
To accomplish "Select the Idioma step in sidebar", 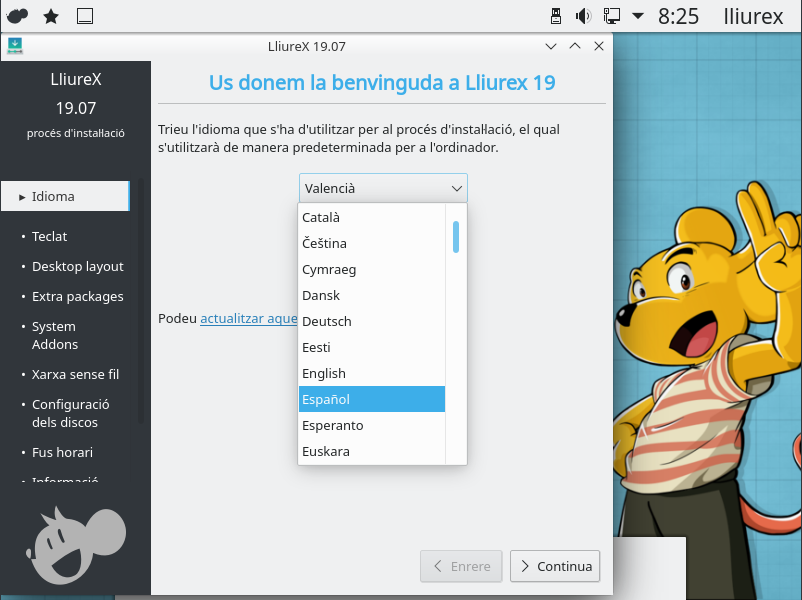I will (65, 197).
